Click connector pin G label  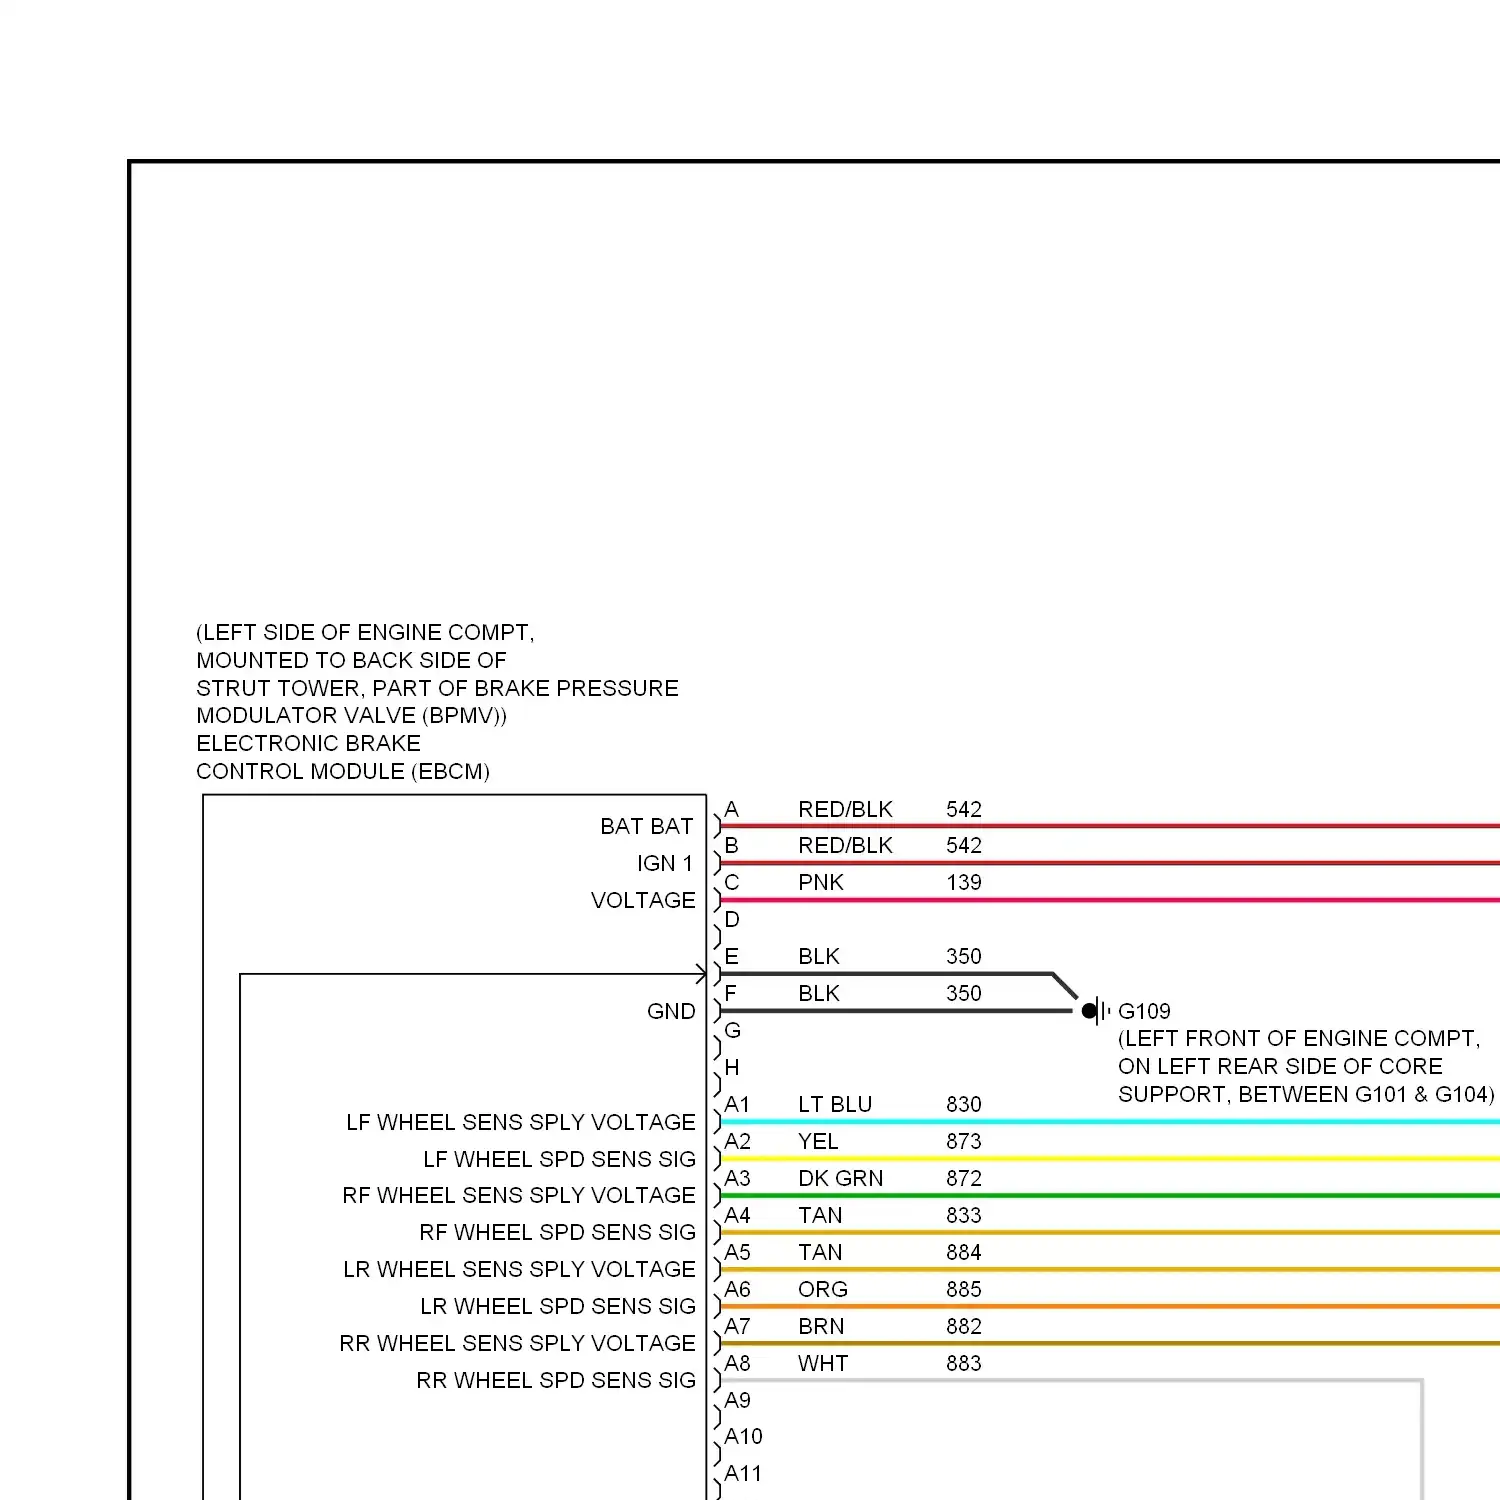[x=733, y=1030]
